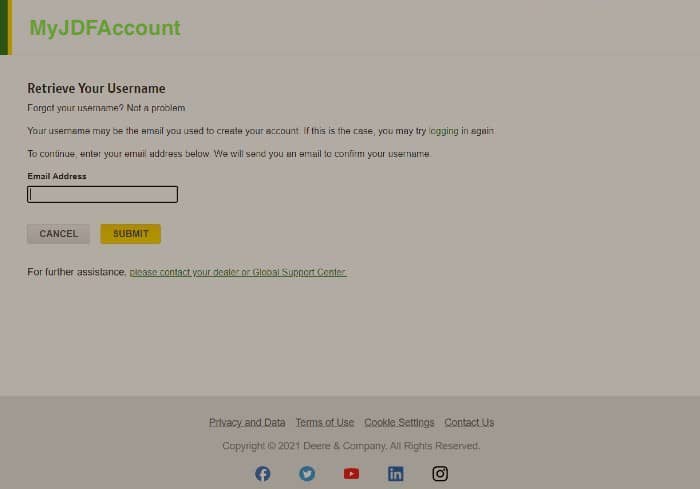
Task: Open the YouTube social icon
Action: (x=351, y=473)
